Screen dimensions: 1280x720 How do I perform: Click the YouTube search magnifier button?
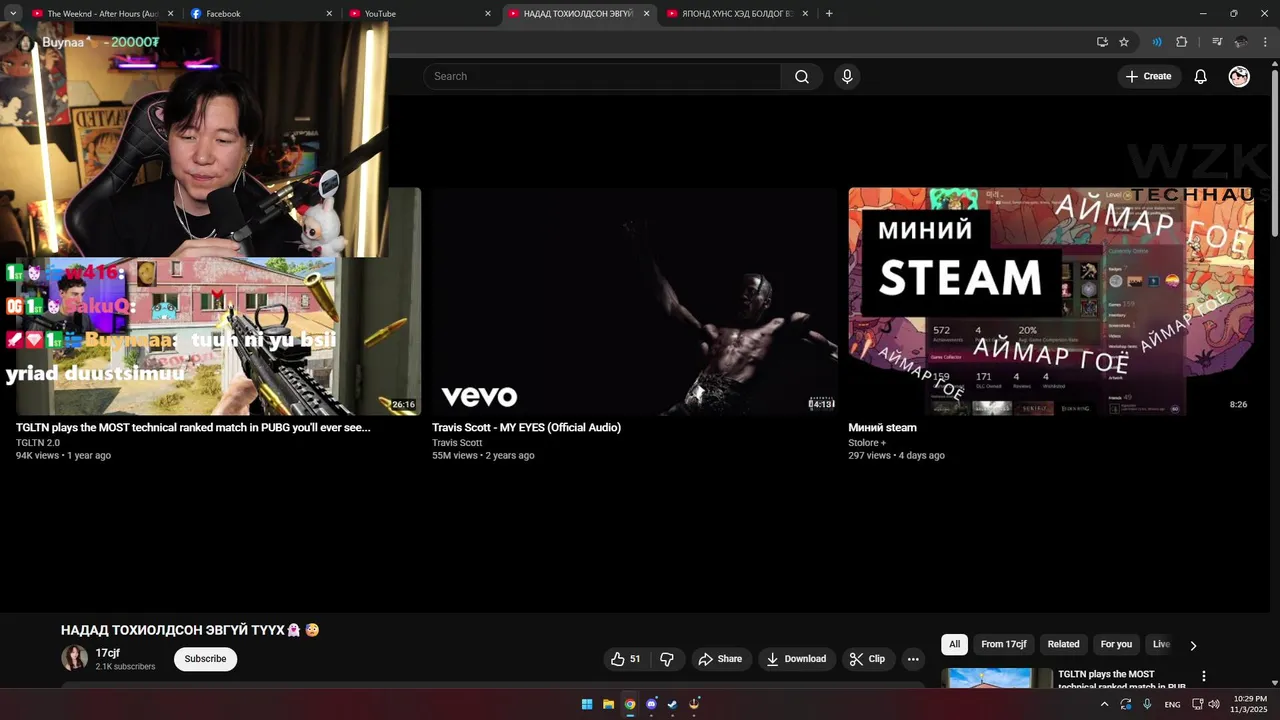(801, 77)
